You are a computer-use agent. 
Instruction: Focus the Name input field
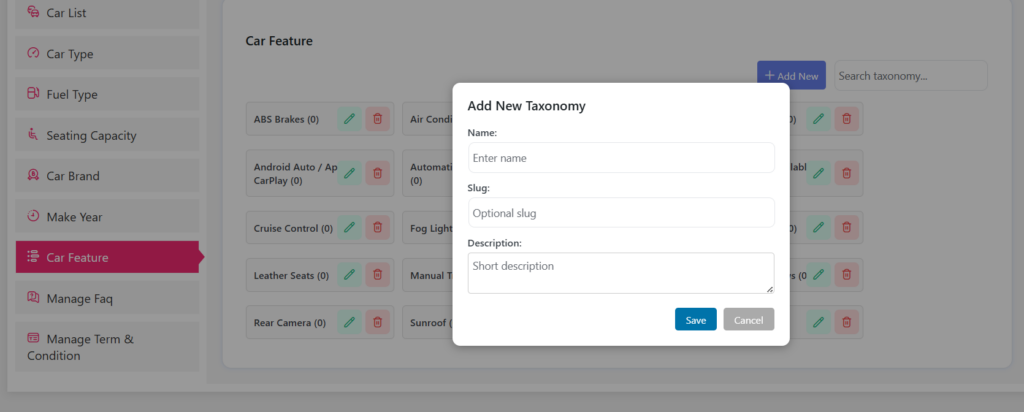(621, 157)
